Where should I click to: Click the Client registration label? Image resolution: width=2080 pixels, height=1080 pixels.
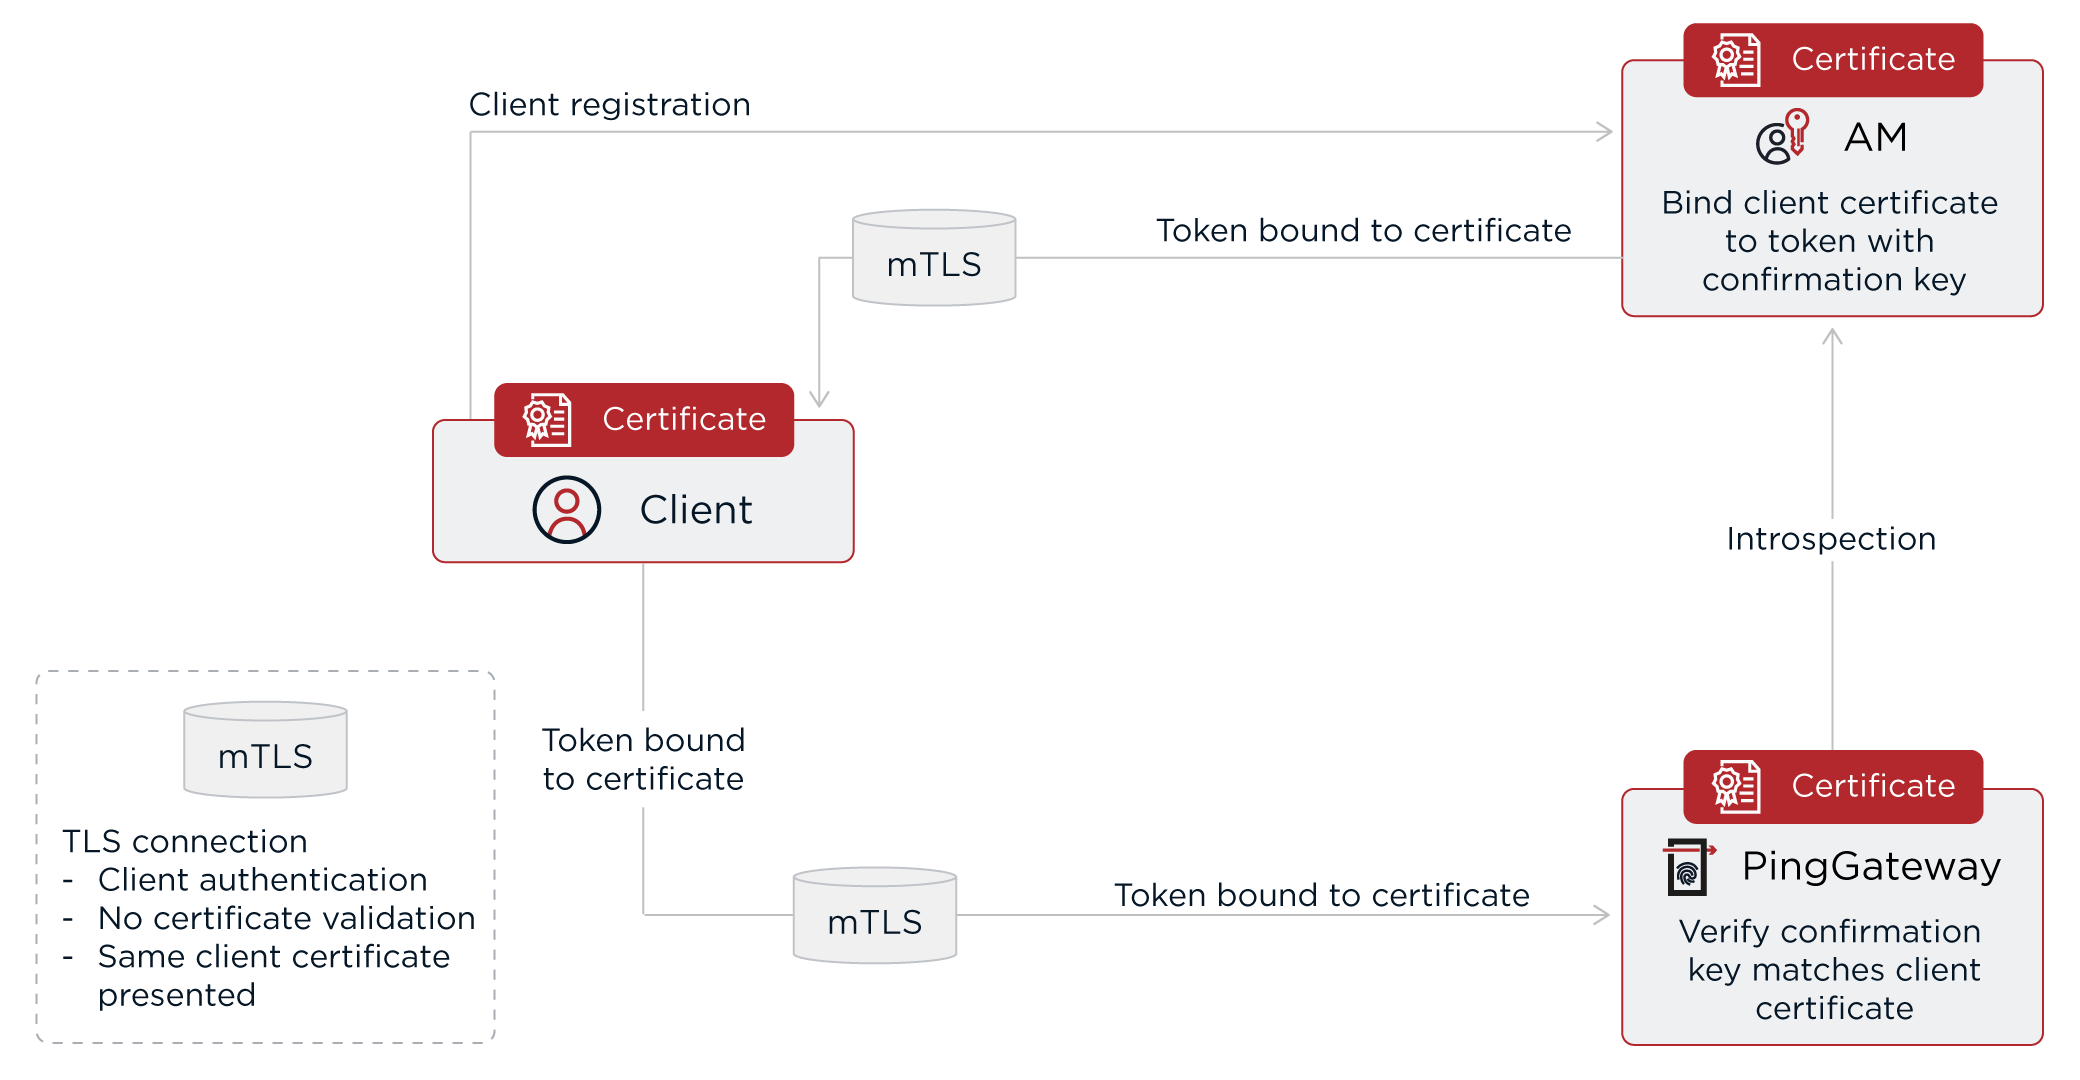[x=610, y=104]
